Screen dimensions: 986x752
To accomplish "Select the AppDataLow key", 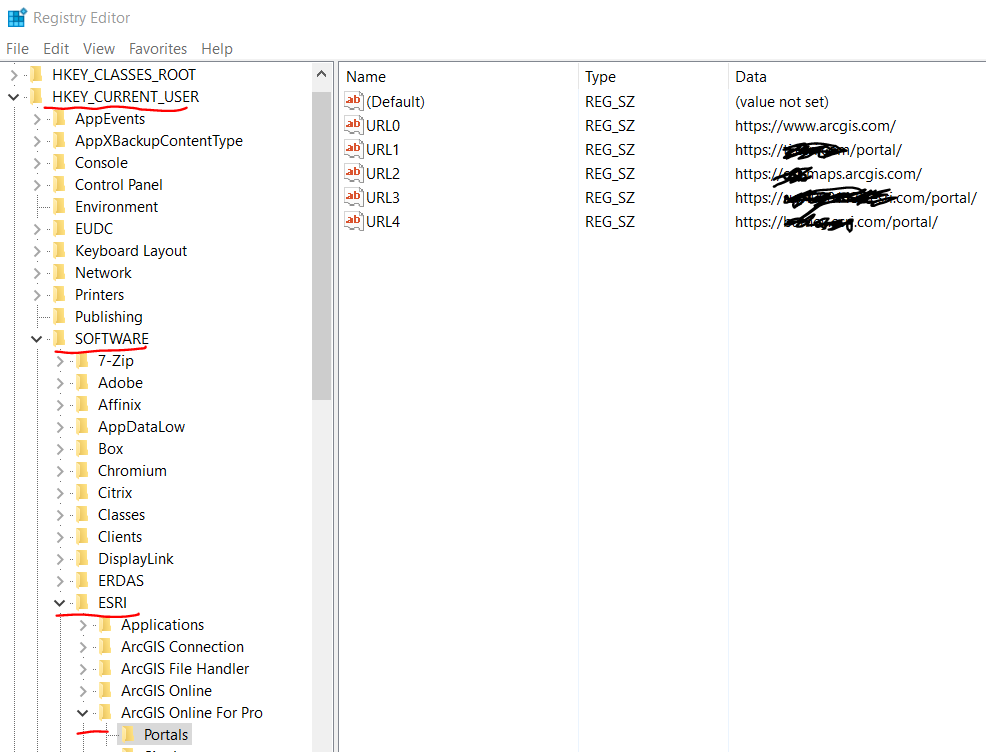I will (x=141, y=427).
